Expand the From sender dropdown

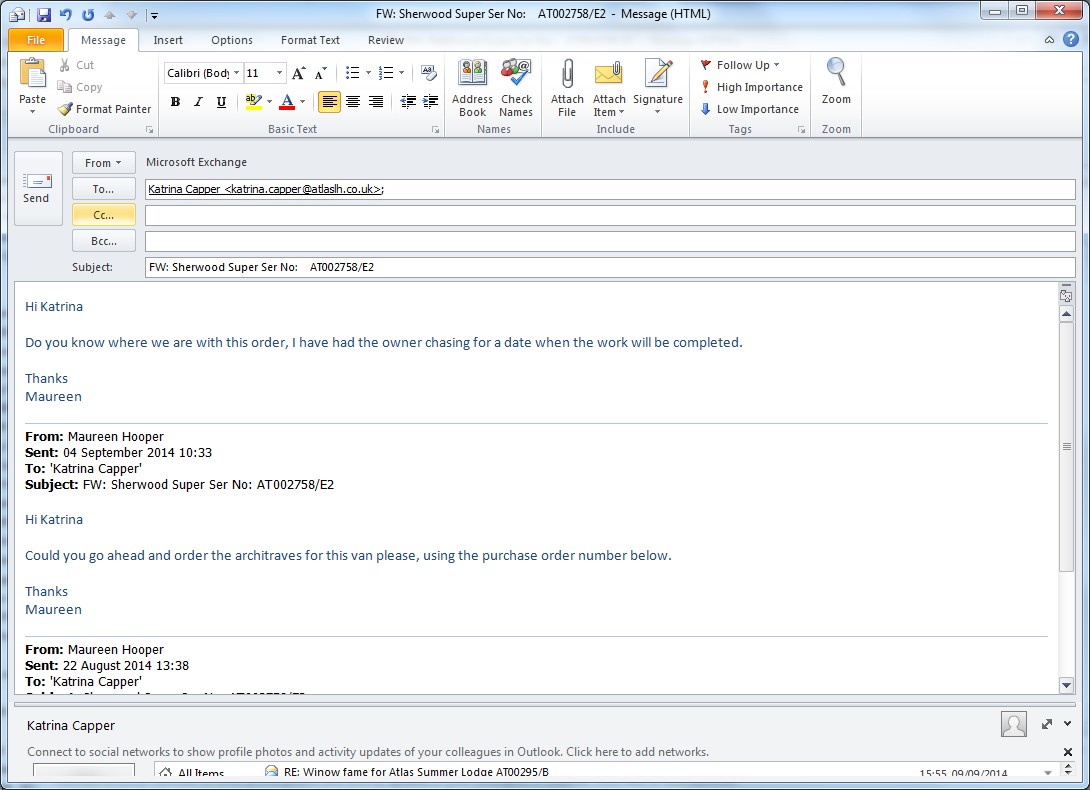click(103, 163)
